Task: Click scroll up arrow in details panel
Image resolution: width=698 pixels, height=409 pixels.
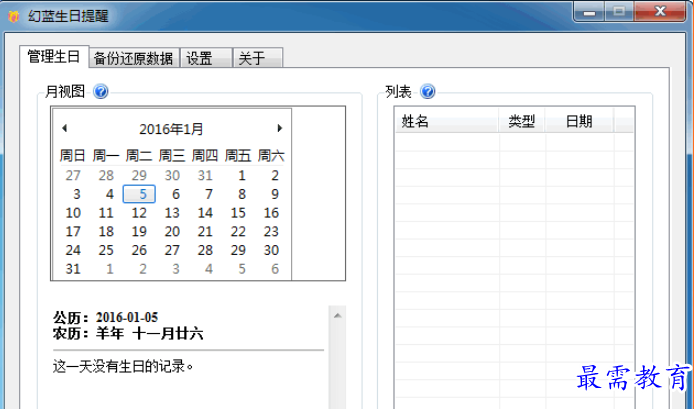Action: click(x=338, y=315)
